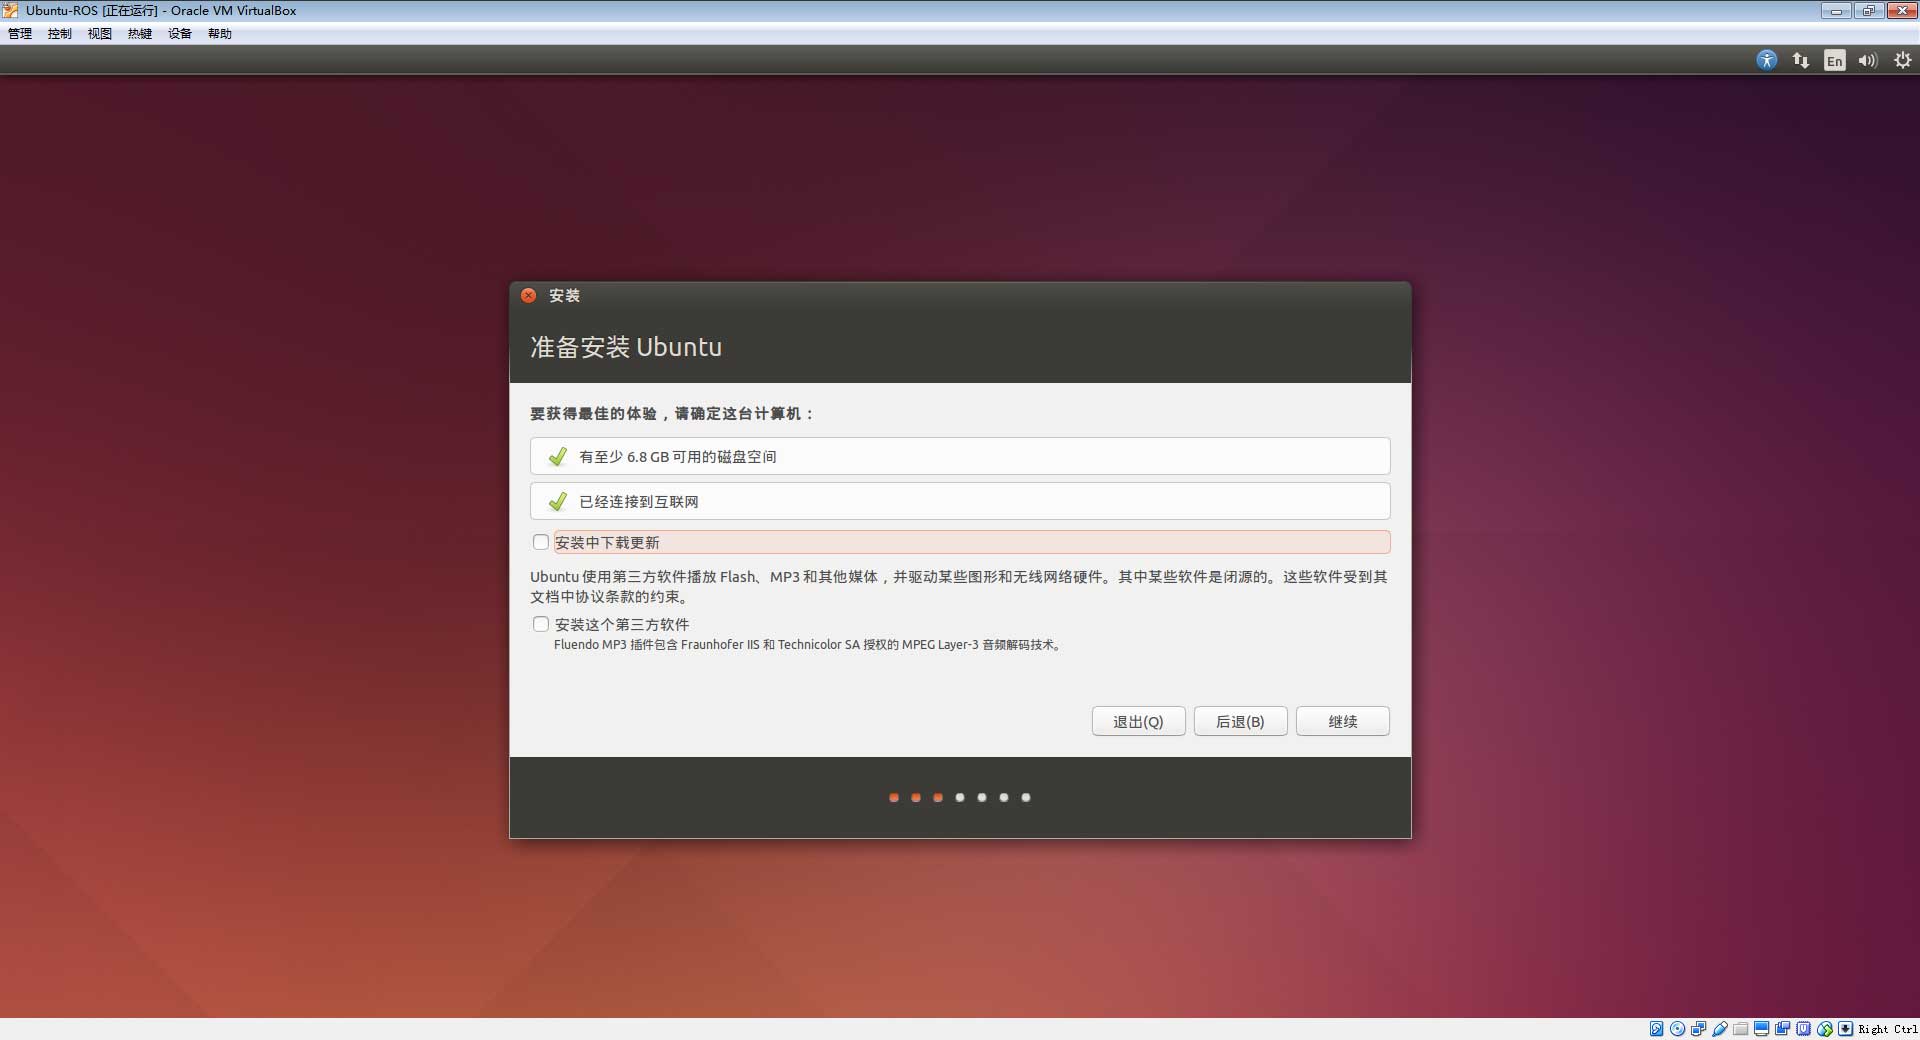Enable 安装中下载更新 checkbox
Screen dimensions: 1920x1040
pyautogui.click(x=541, y=542)
